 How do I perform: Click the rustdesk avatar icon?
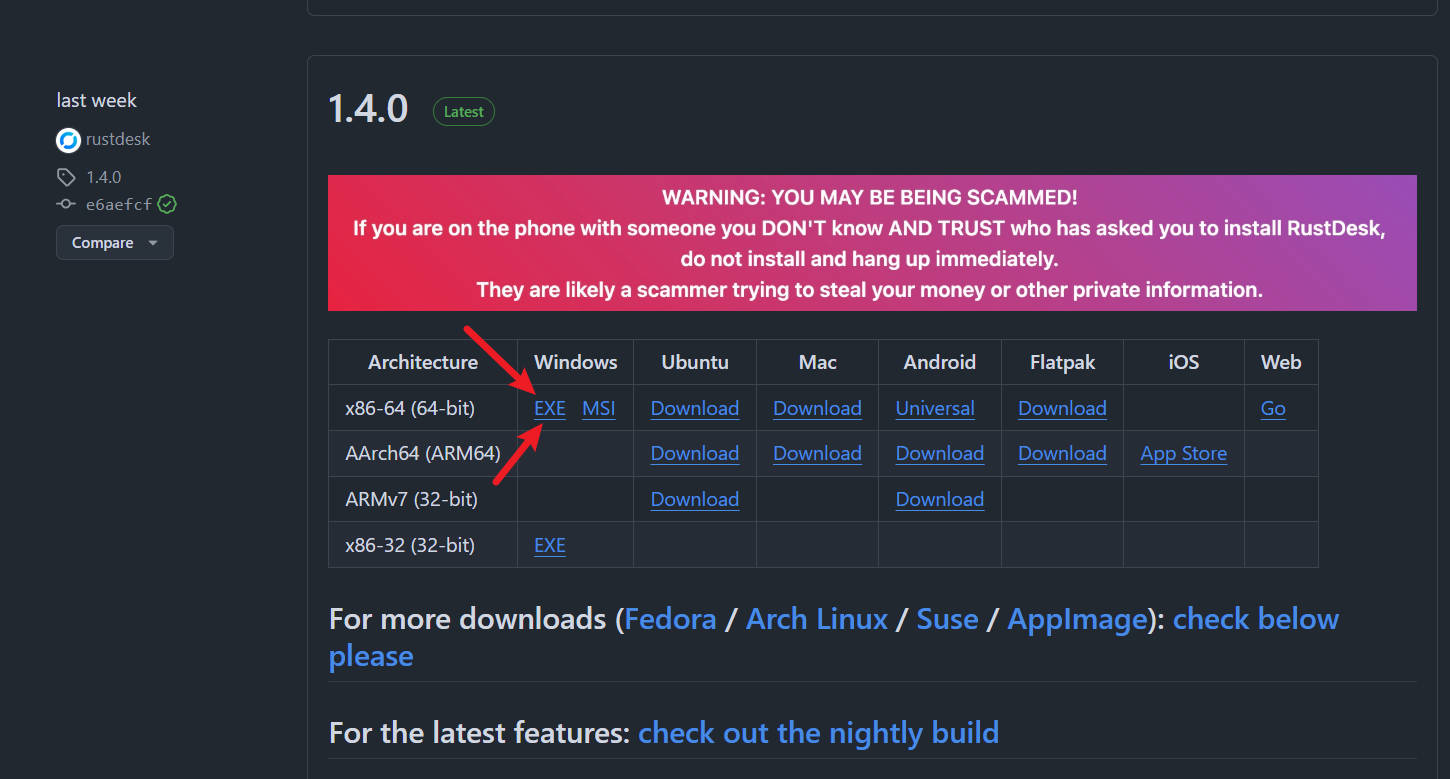click(68, 140)
